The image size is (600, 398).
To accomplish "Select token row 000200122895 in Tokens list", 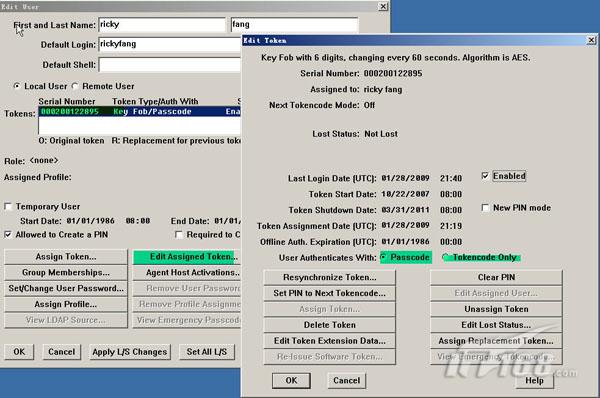I will pos(140,111).
